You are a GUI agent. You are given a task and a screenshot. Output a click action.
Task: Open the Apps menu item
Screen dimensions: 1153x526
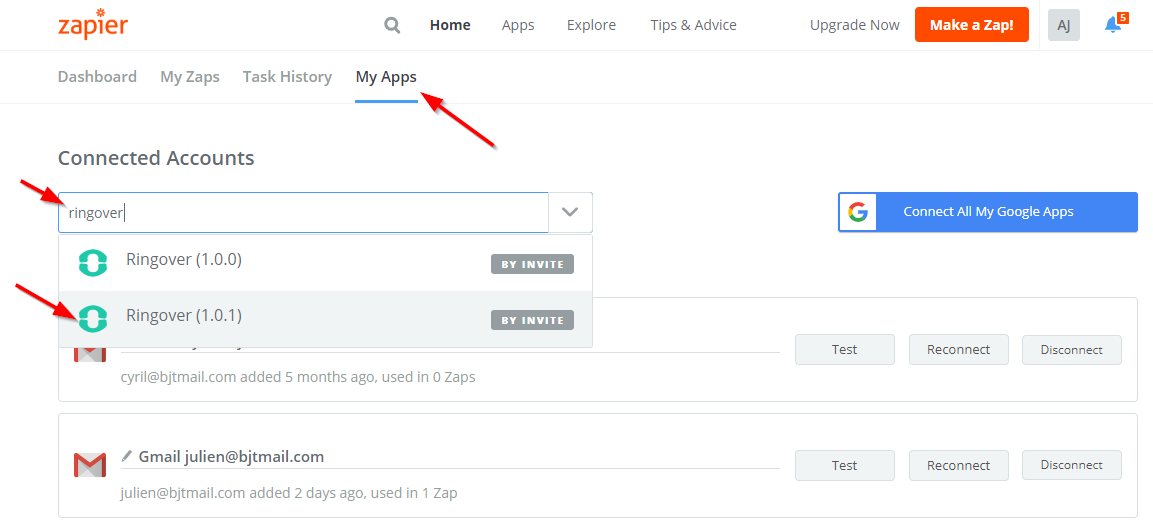pos(518,25)
